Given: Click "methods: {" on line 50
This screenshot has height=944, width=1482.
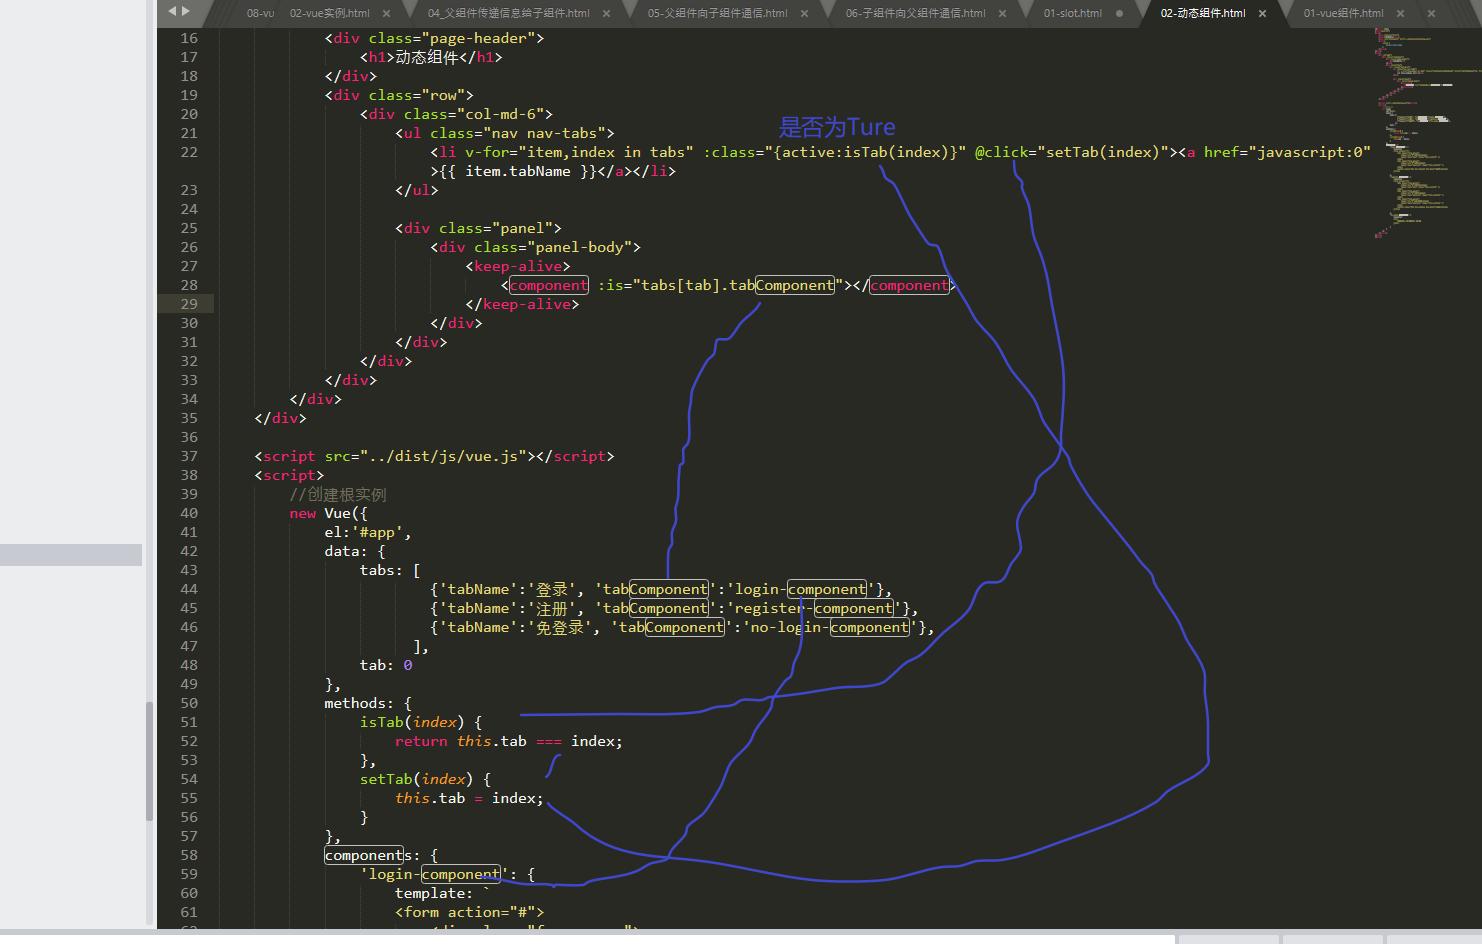Looking at the screenshot, I should point(368,703).
